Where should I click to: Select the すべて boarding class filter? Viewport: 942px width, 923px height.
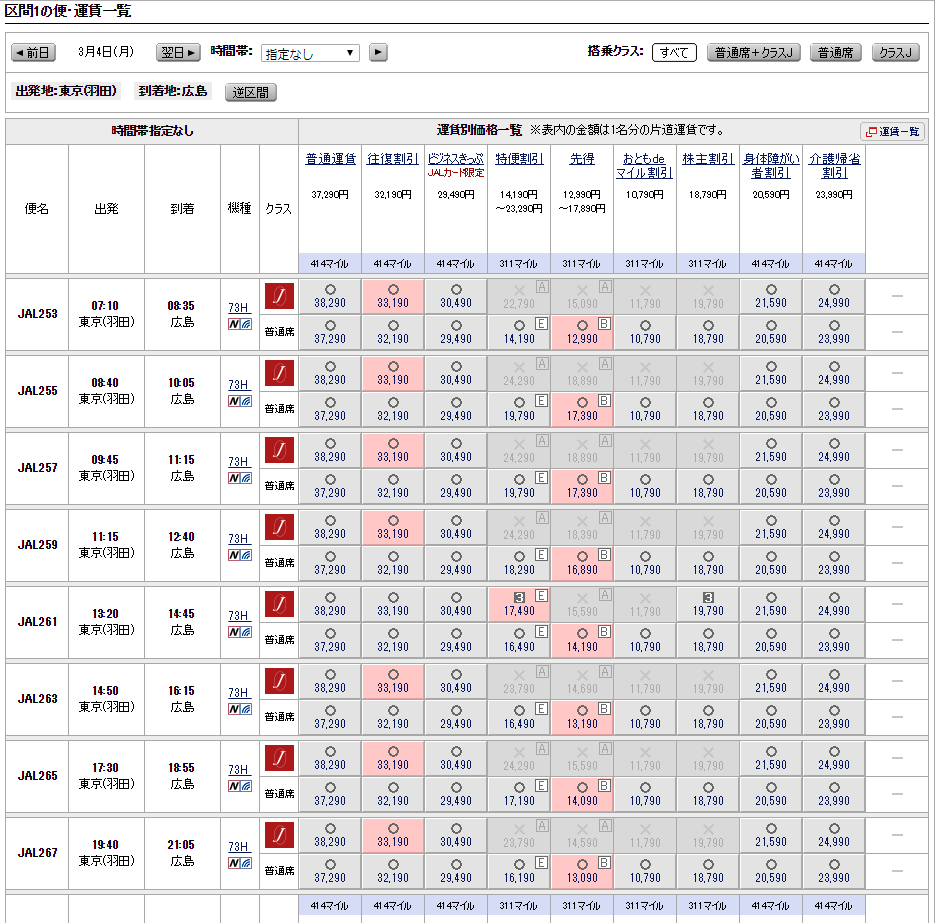click(674, 53)
